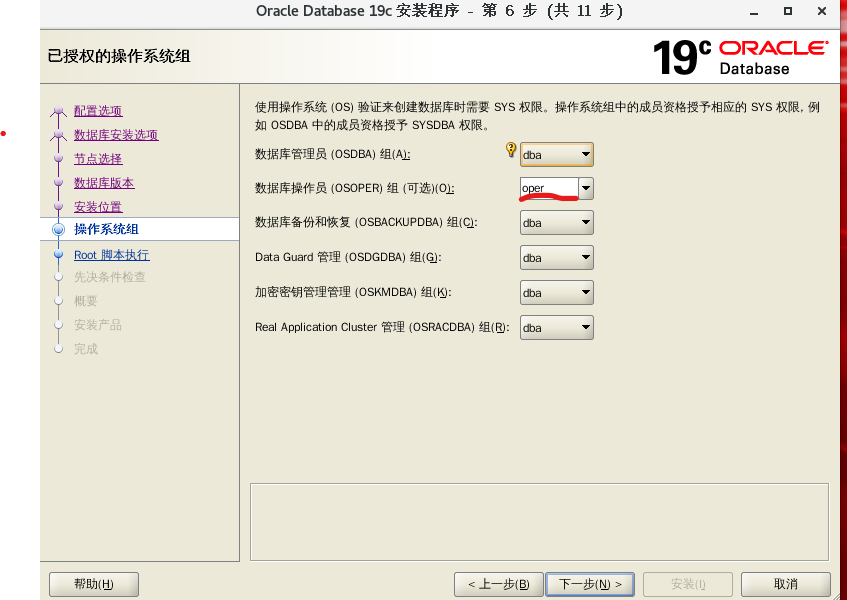This screenshot has height=600, width=847.
Task: Click the 数据库备份和恢复 (OSBACKUPDBA) 组 label
Action: coord(366,223)
